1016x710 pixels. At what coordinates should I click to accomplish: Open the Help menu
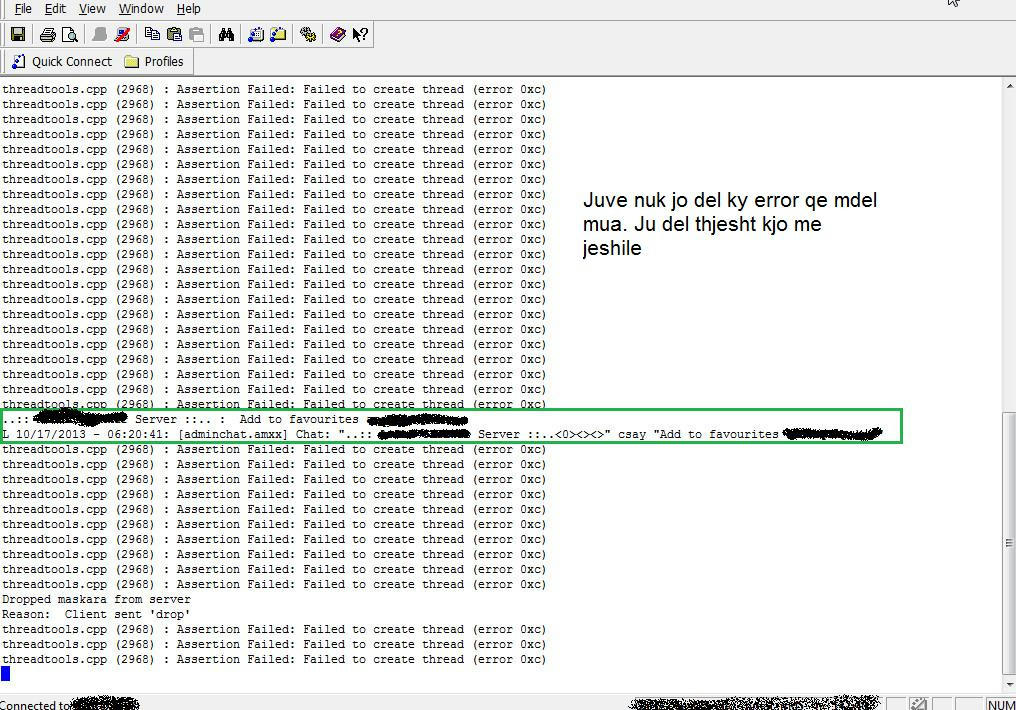pyautogui.click(x=189, y=9)
